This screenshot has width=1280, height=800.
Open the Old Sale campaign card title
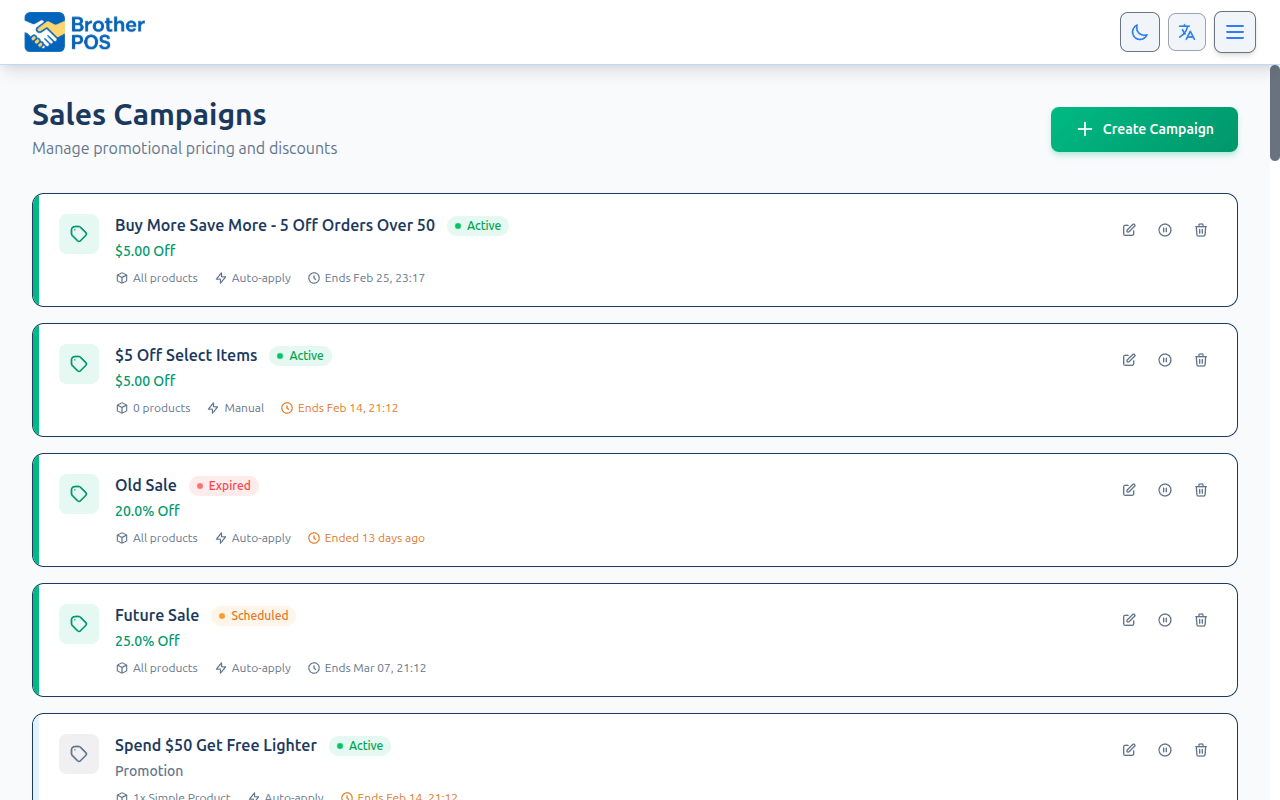pyautogui.click(x=146, y=485)
